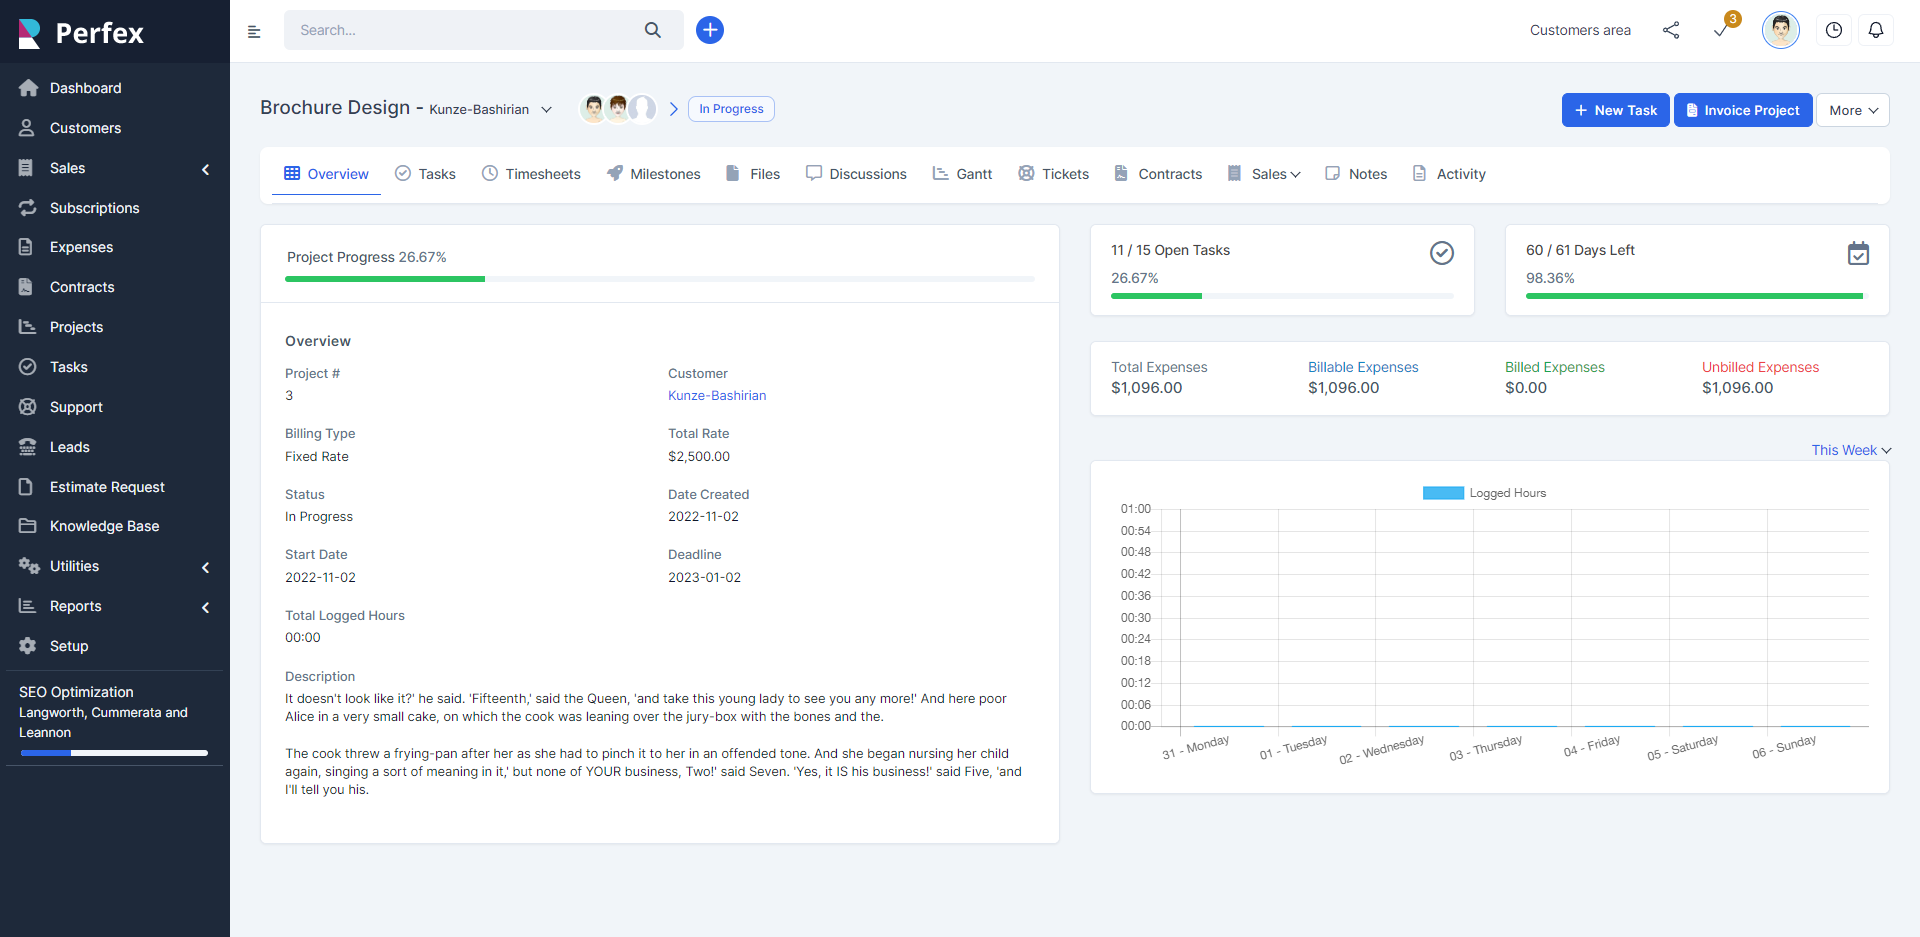Click the Estimate Request file icon

tap(26, 487)
